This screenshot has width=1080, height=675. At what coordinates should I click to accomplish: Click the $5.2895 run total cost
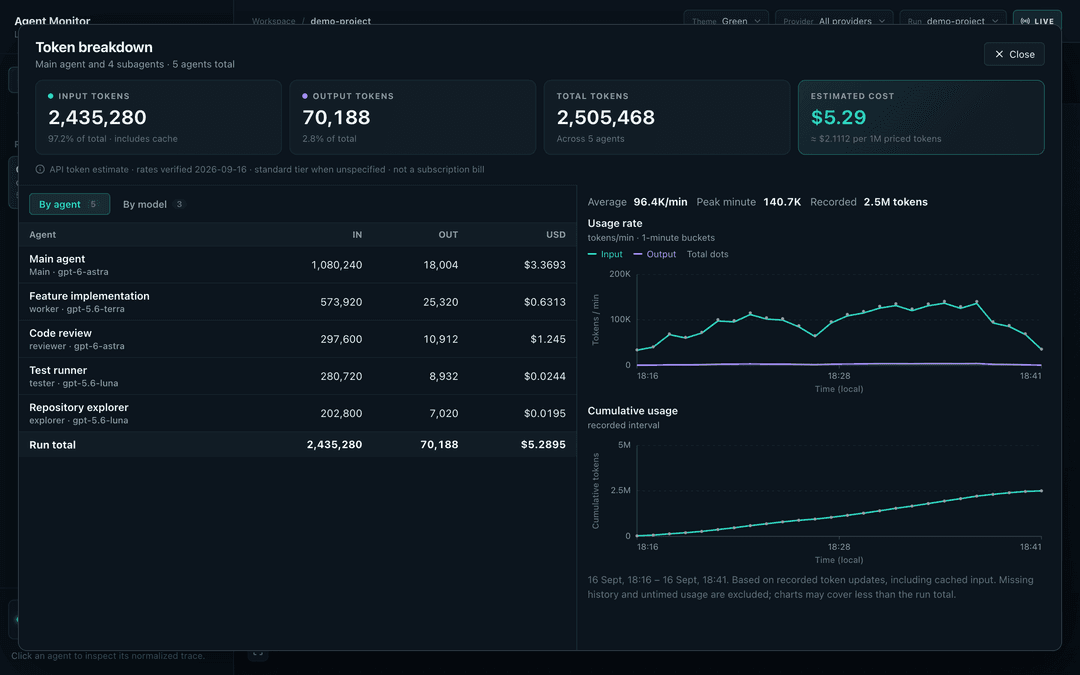click(543, 445)
